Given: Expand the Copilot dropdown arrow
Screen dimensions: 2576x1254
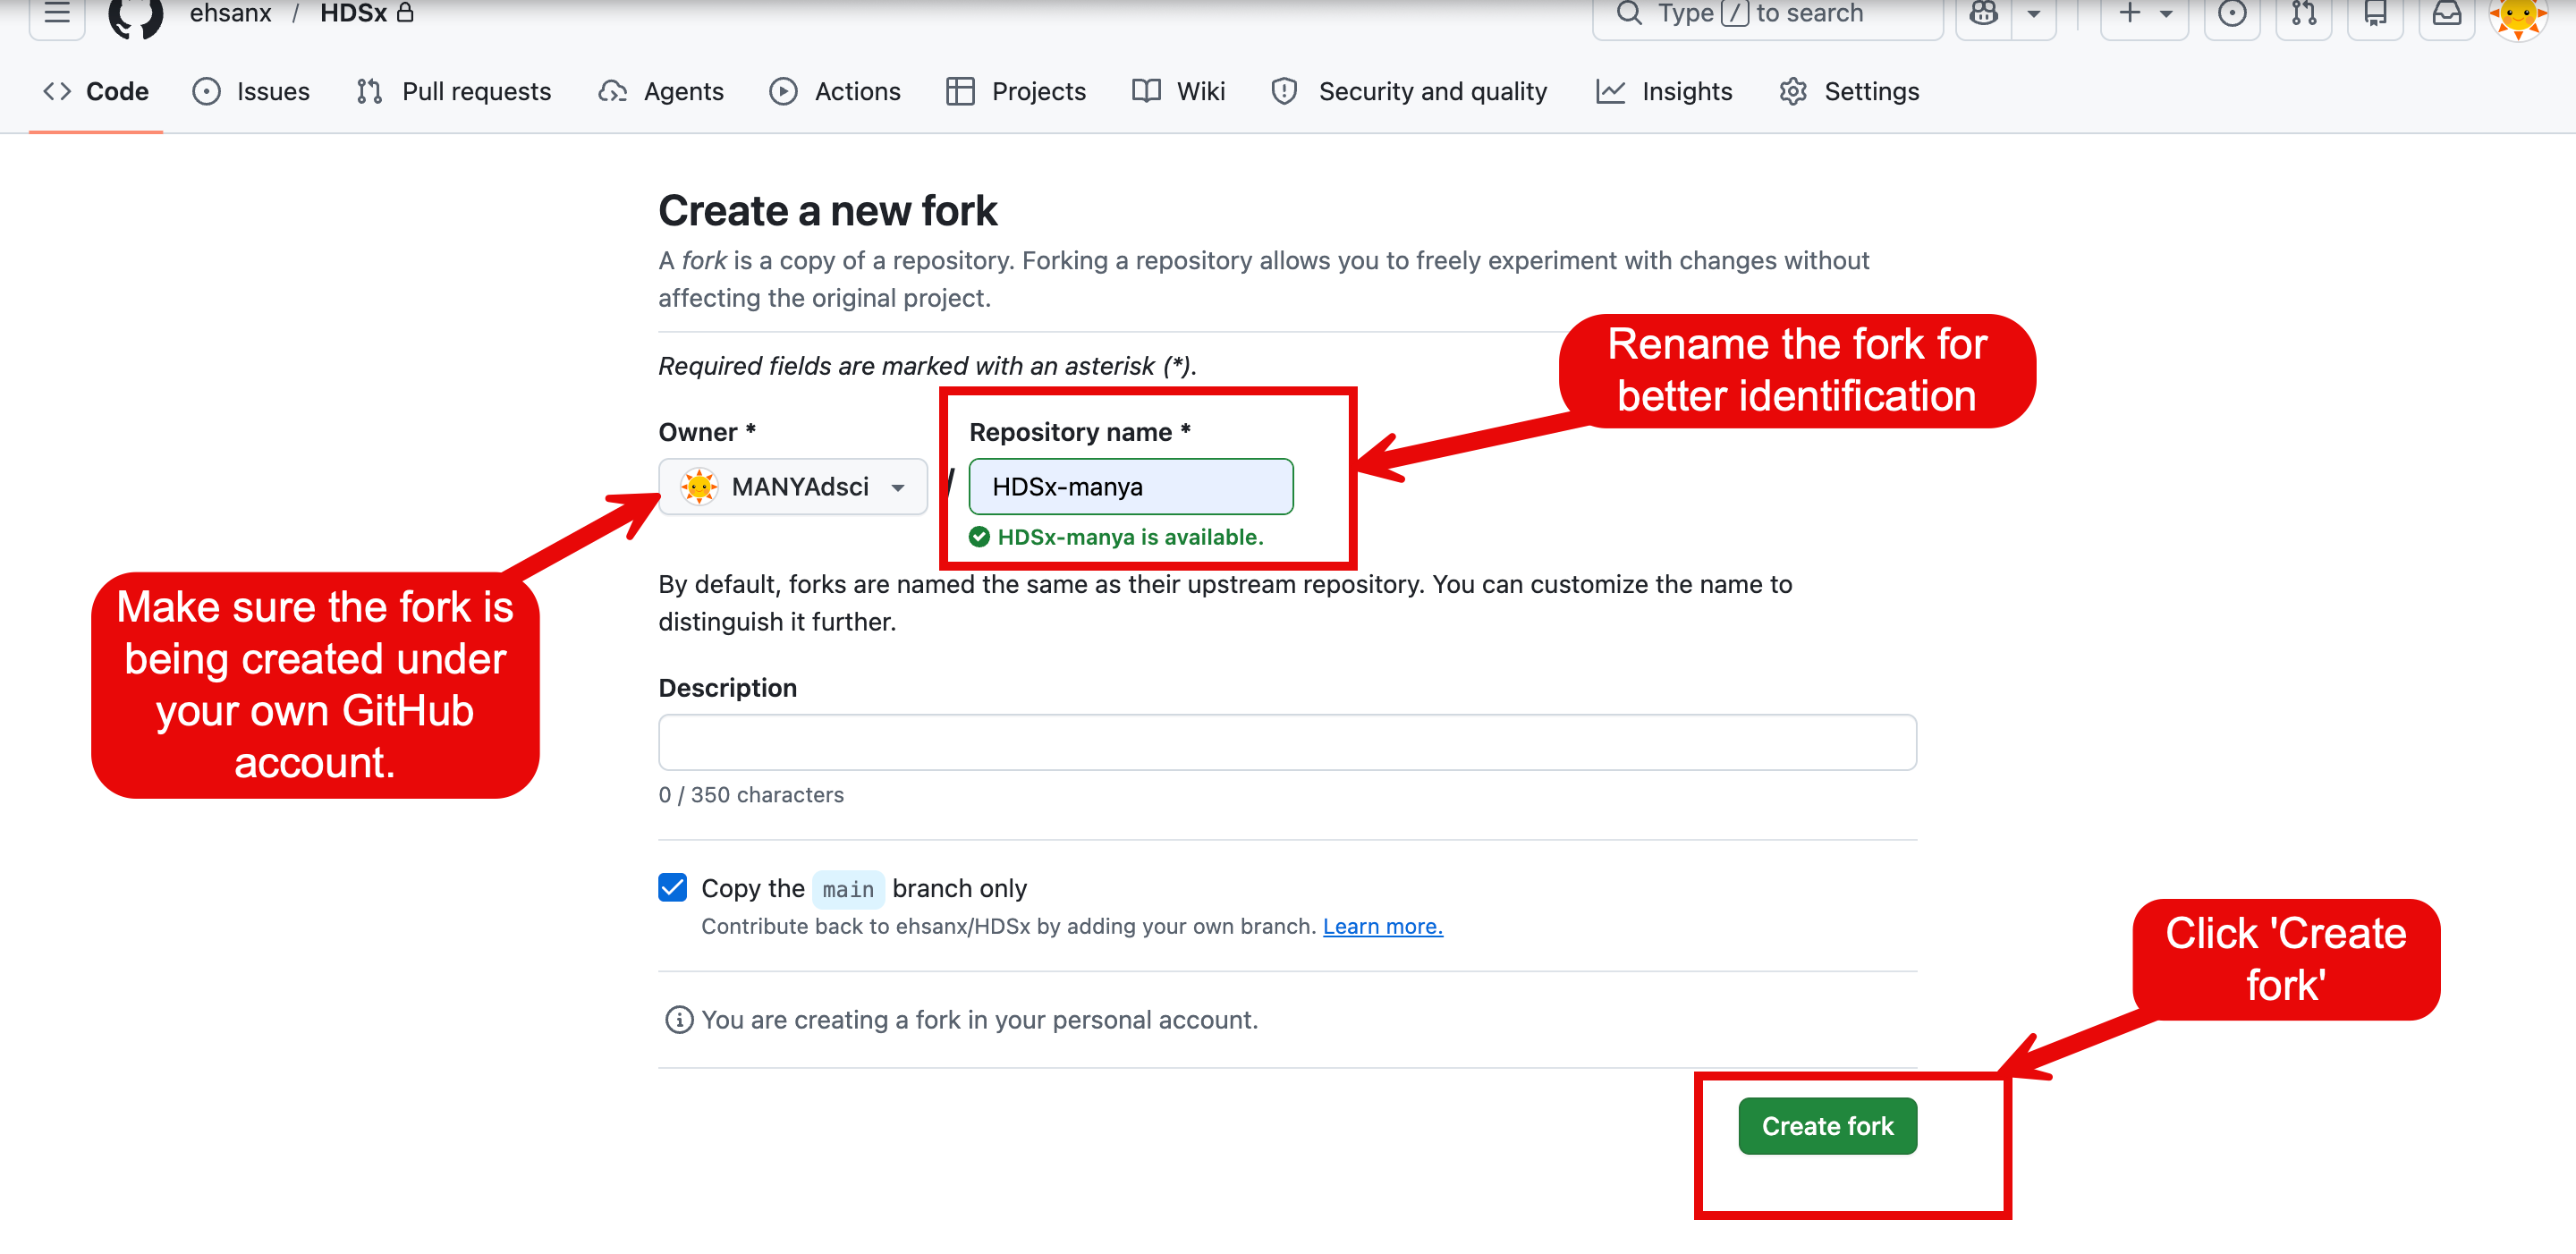Looking at the screenshot, I should click(x=2033, y=14).
